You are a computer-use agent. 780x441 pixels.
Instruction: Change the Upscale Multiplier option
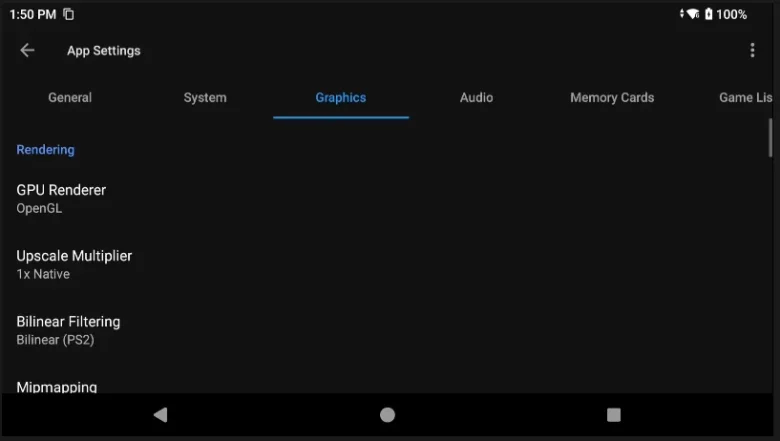pos(74,264)
